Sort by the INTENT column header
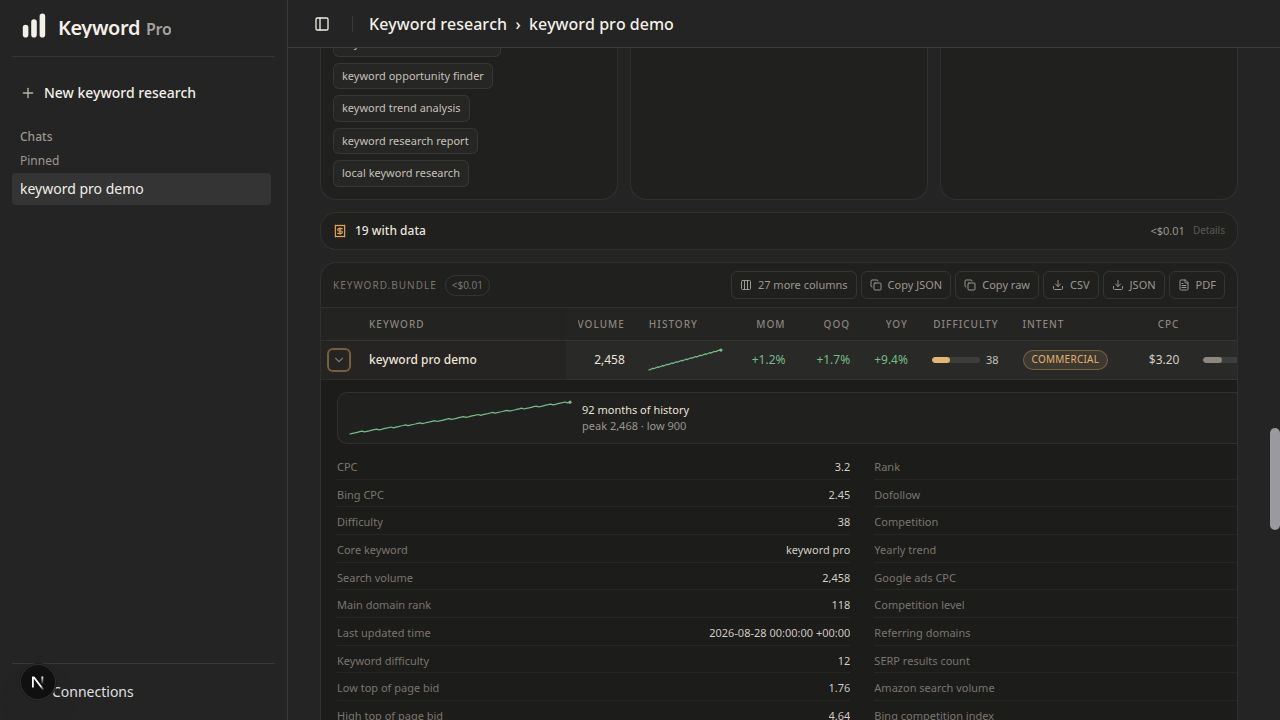Viewport: 1280px width, 720px height. click(1042, 324)
